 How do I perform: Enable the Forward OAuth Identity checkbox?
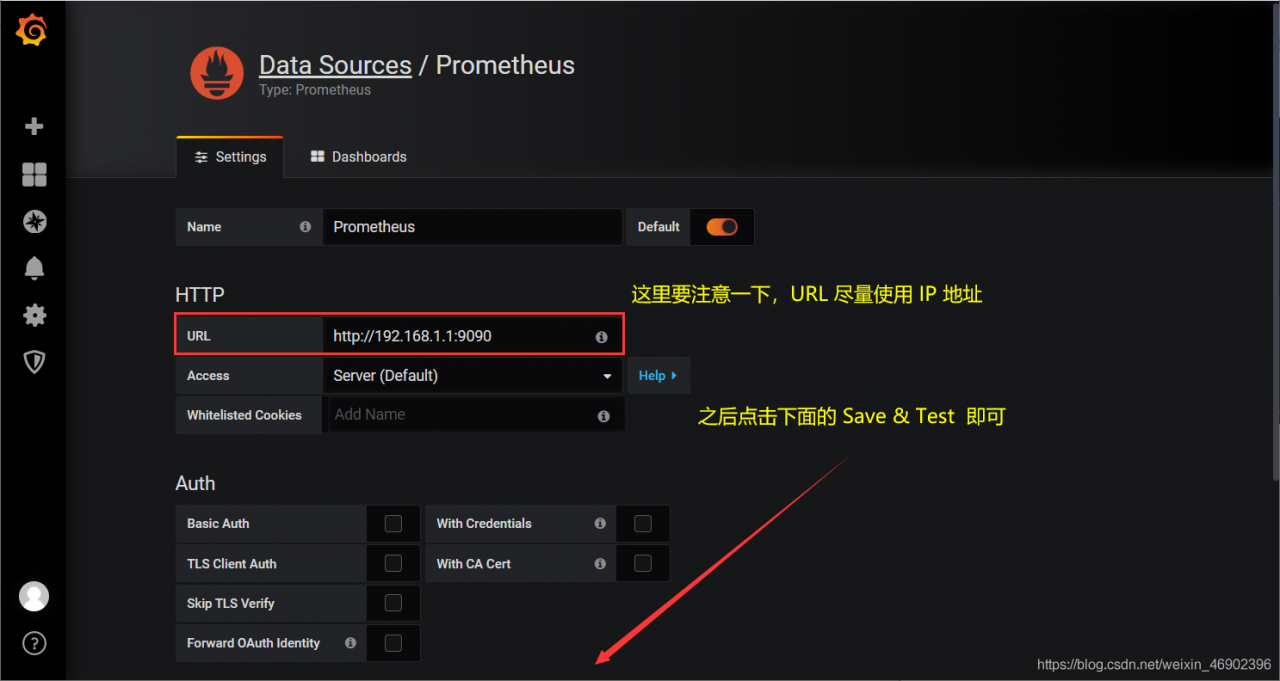click(393, 643)
